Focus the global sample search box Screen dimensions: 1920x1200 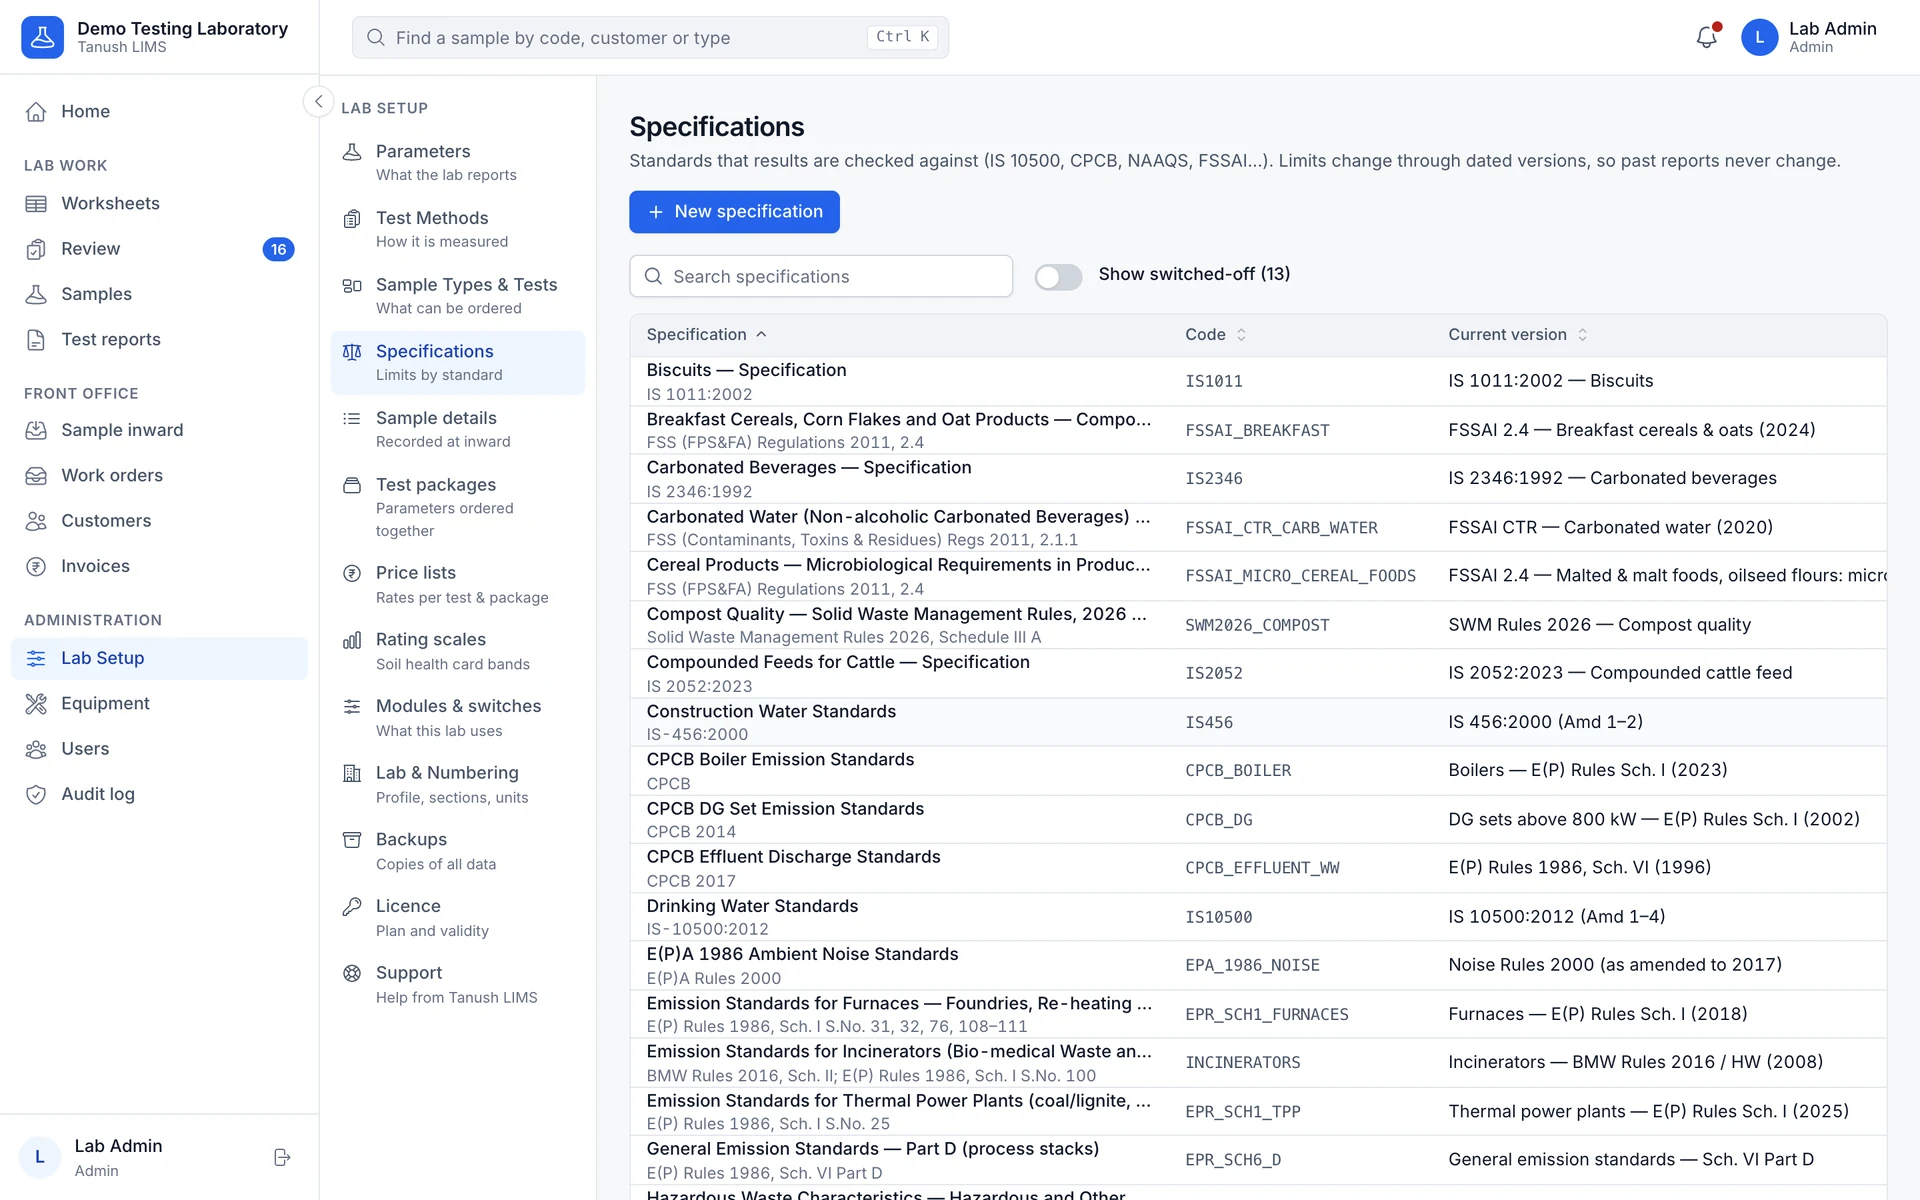(650, 37)
